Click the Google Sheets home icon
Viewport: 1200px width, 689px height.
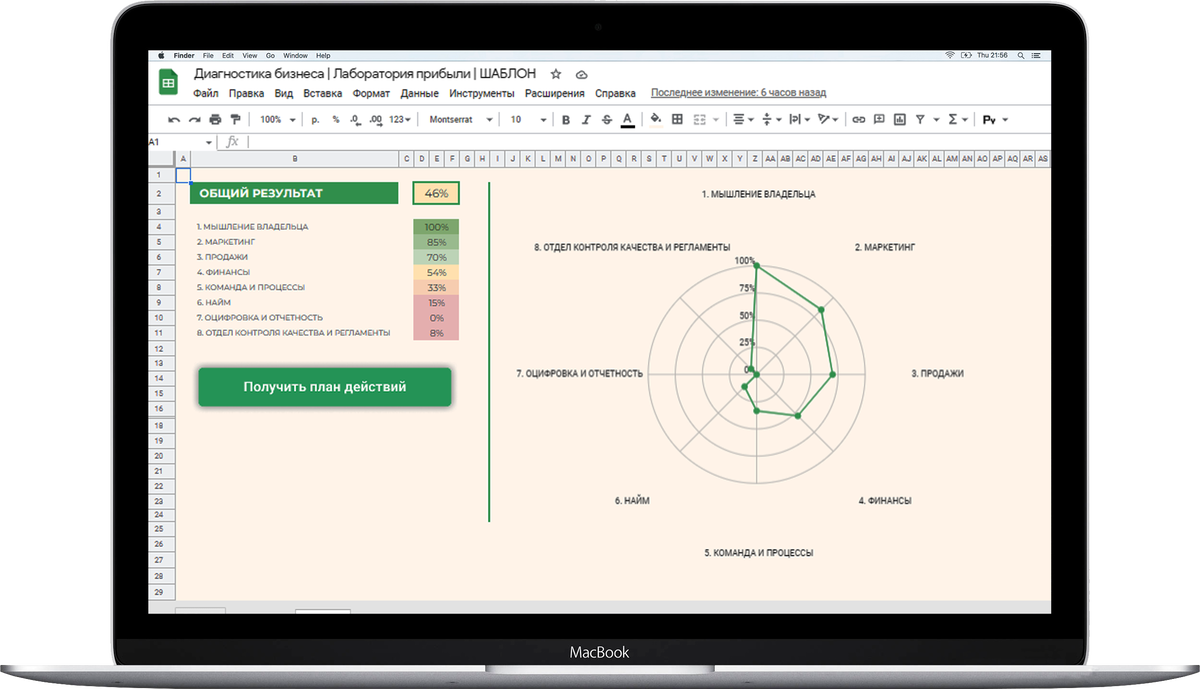pos(167,83)
